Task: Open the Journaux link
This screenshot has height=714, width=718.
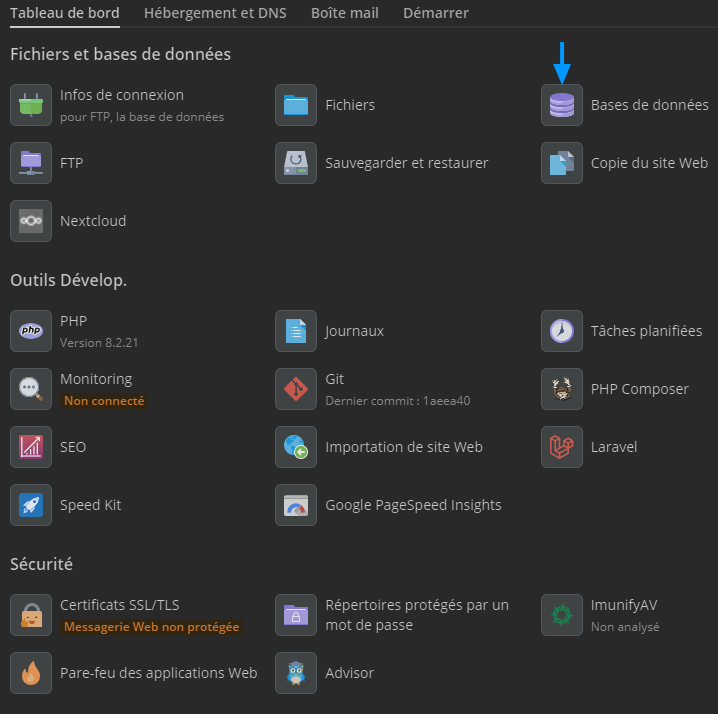Action: coord(354,331)
